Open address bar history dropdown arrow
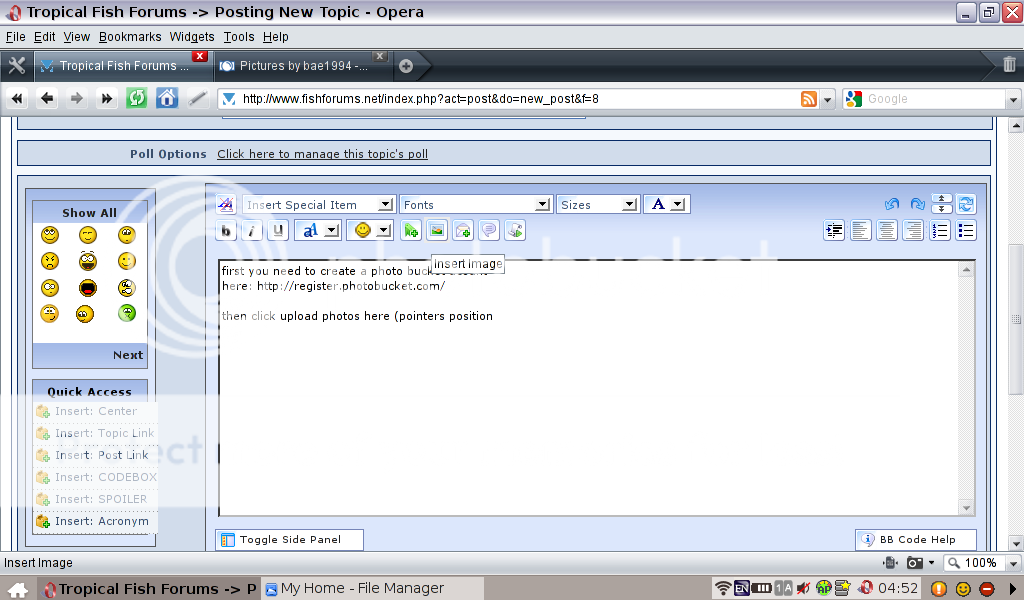 point(827,100)
